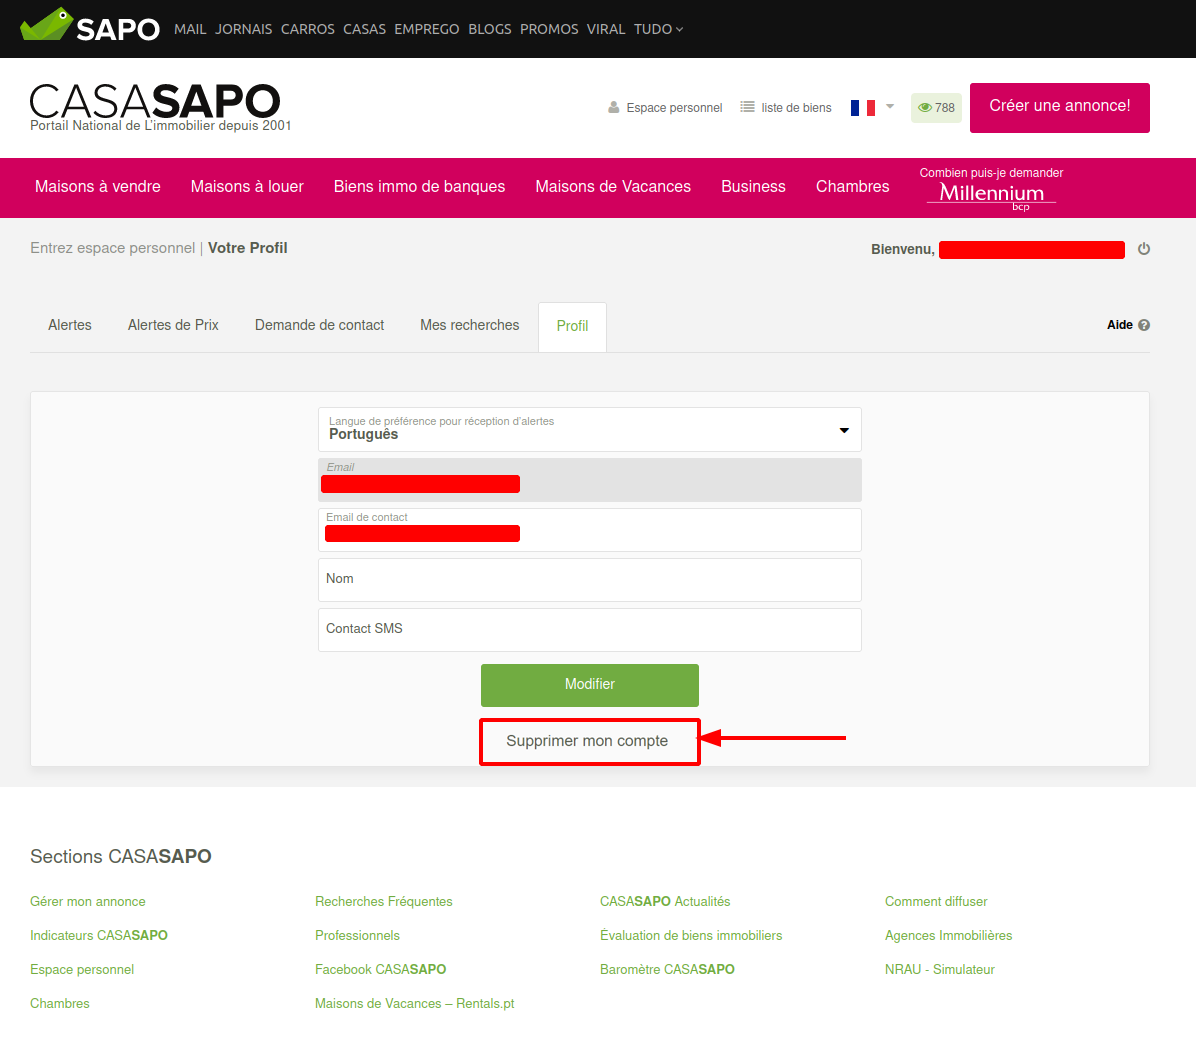Open the liste de biens list icon

click(x=747, y=107)
